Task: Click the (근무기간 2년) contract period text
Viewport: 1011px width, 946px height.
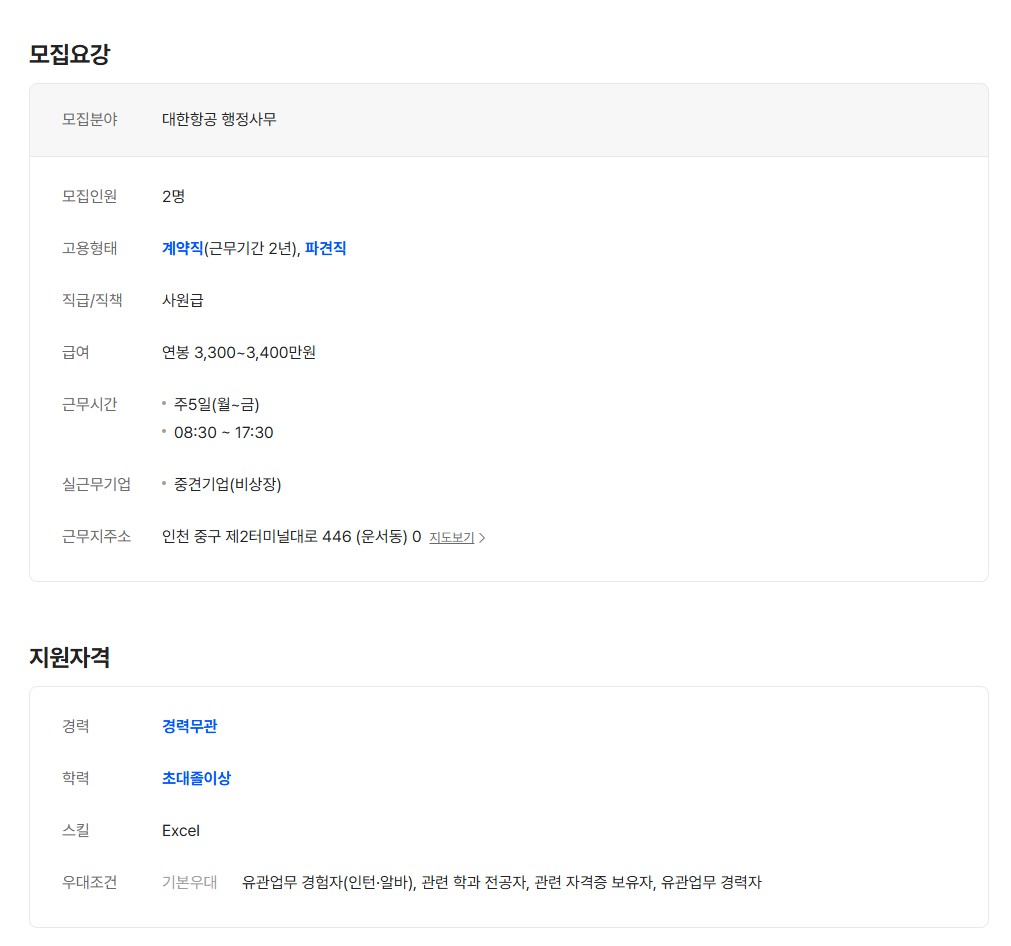Action: click(x=252, y=248)
